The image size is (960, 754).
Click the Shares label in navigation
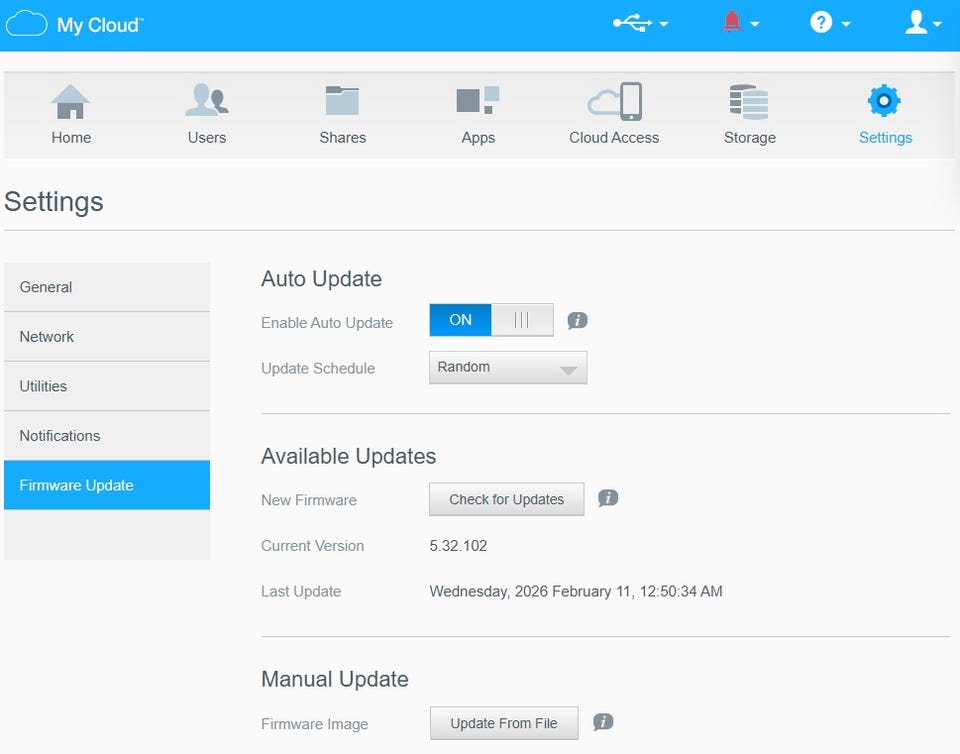[x=343, y=138]
